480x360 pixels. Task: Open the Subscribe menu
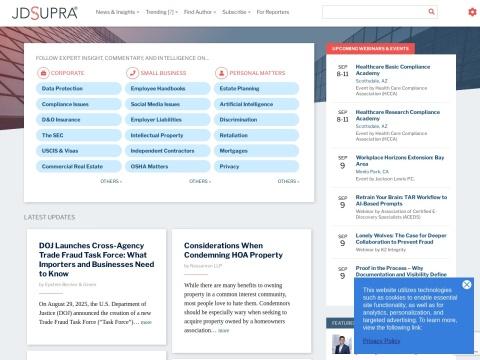236,12
